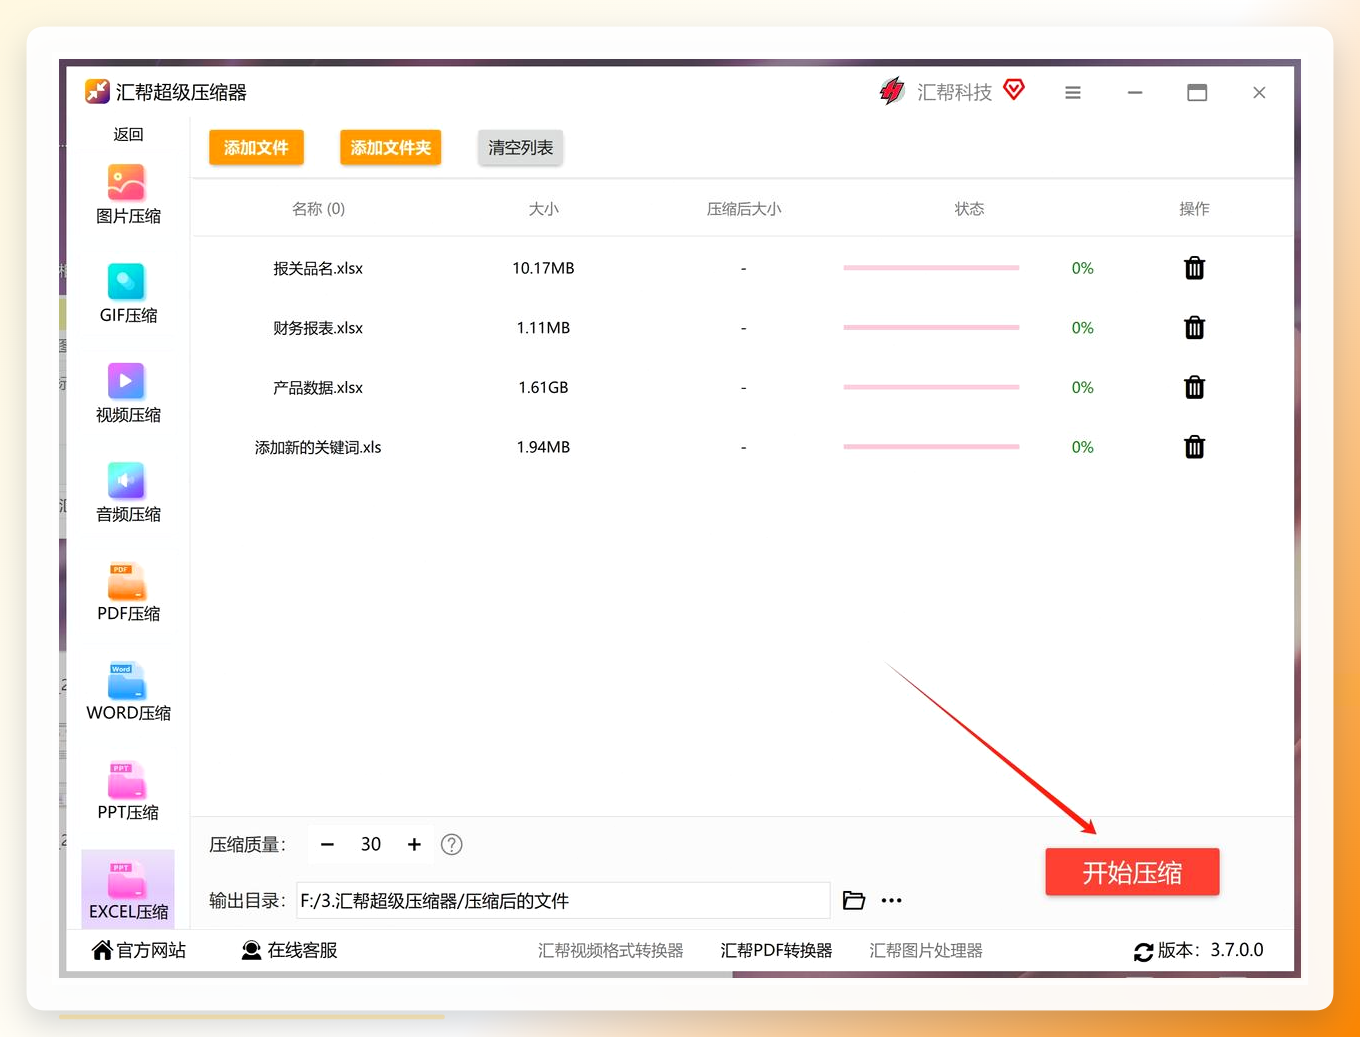Open the 视频压缩 video compression tool
The width and height of the screenshot is (1360, 1037).
pos(128,394)
